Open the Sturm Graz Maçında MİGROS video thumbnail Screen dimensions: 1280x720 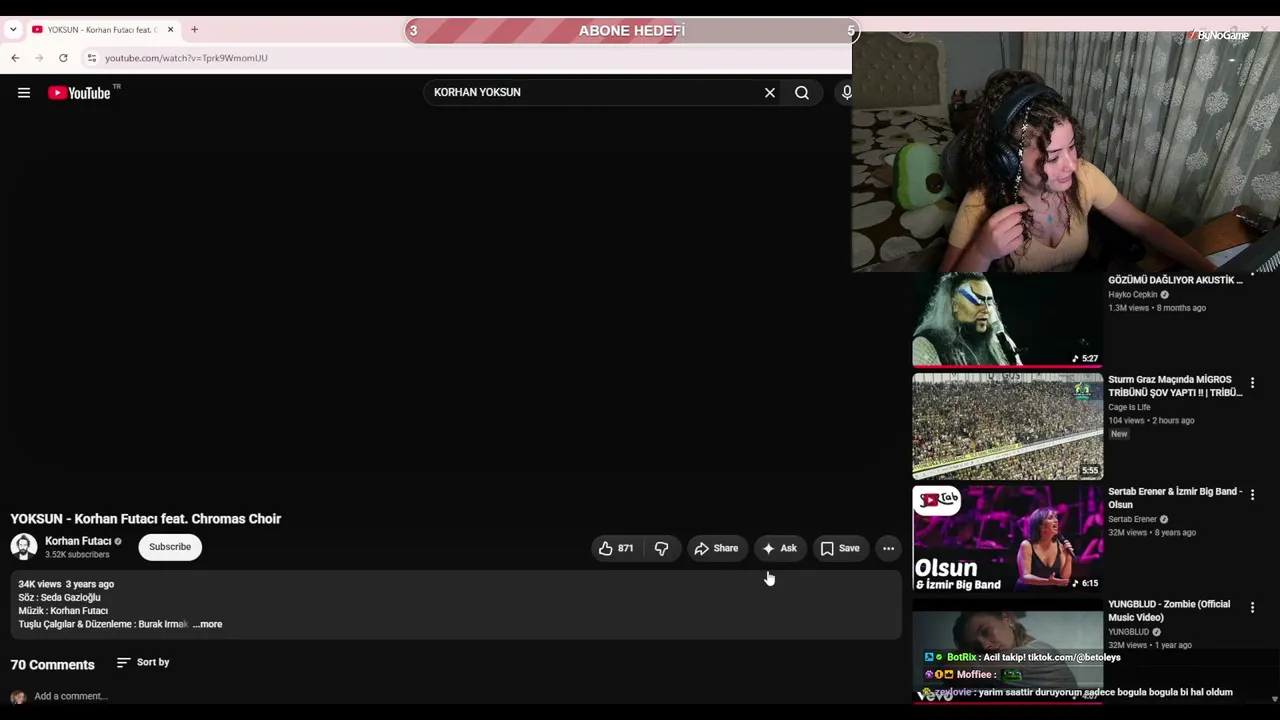1008,426
